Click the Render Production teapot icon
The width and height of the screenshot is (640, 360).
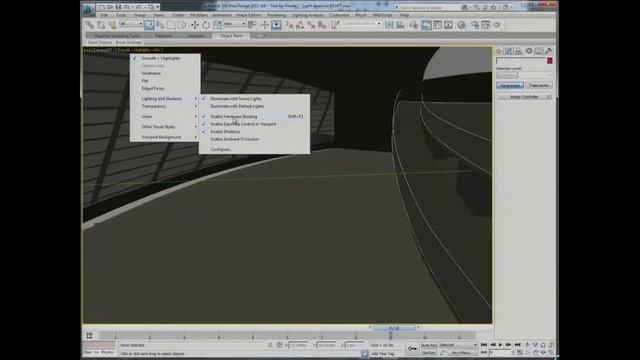(x=497, y=25)
